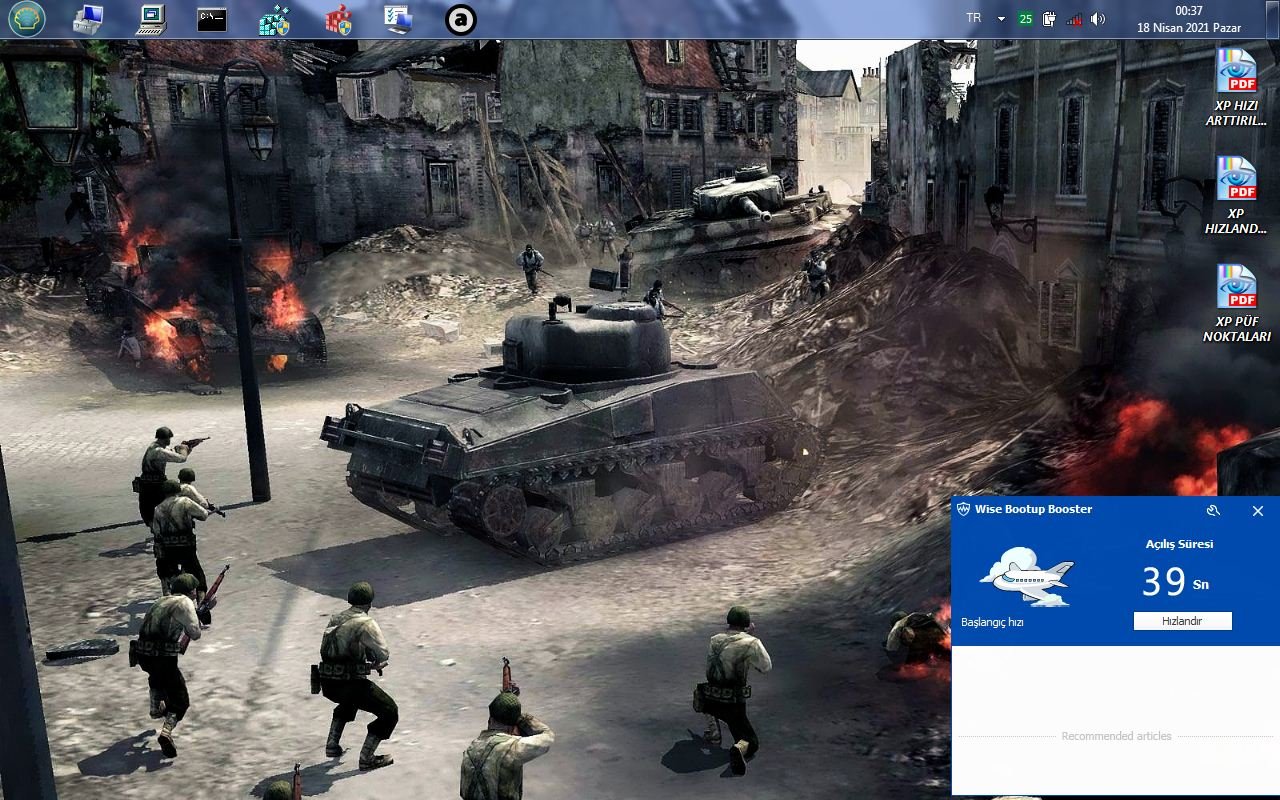Launch the computer with keyboard taskbar icon

pyautogui.click(x=151, y=19)
